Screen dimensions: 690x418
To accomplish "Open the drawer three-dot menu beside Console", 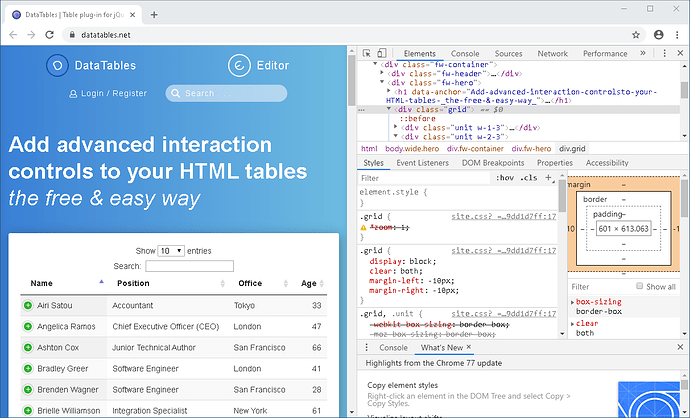I will [366, 347].
